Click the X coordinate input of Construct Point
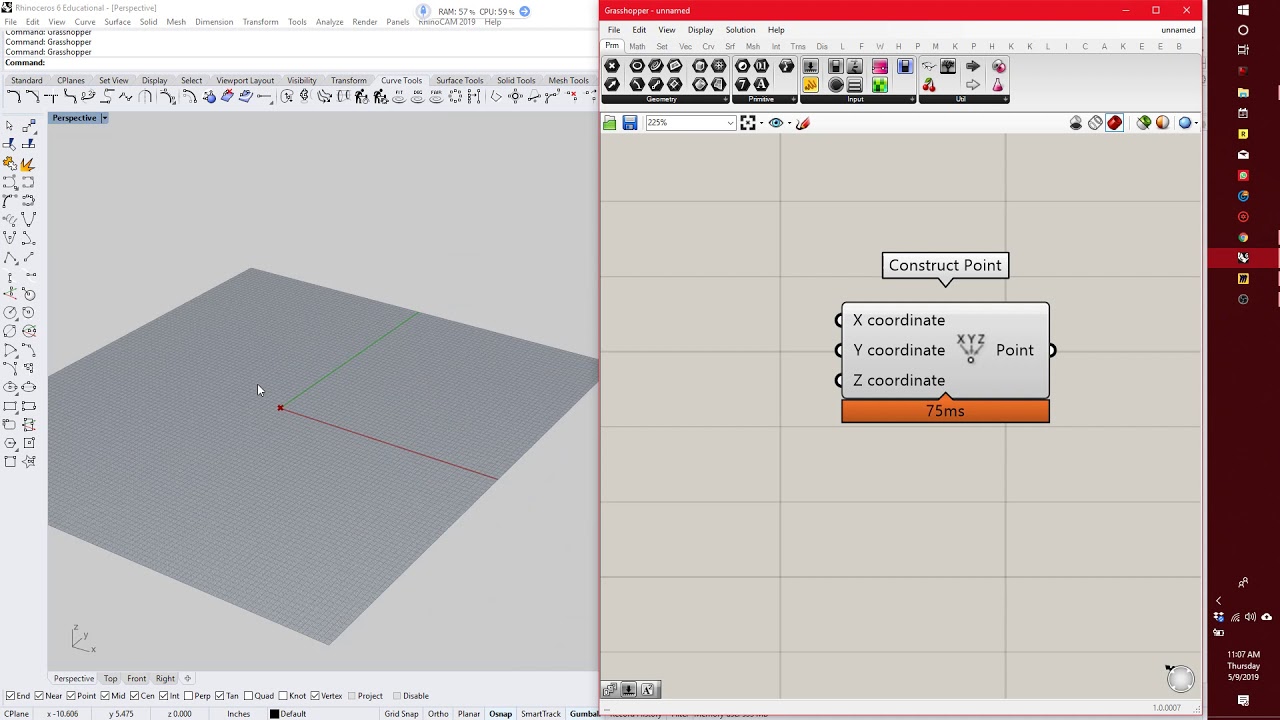1280x720 pixels. (898, 320)
